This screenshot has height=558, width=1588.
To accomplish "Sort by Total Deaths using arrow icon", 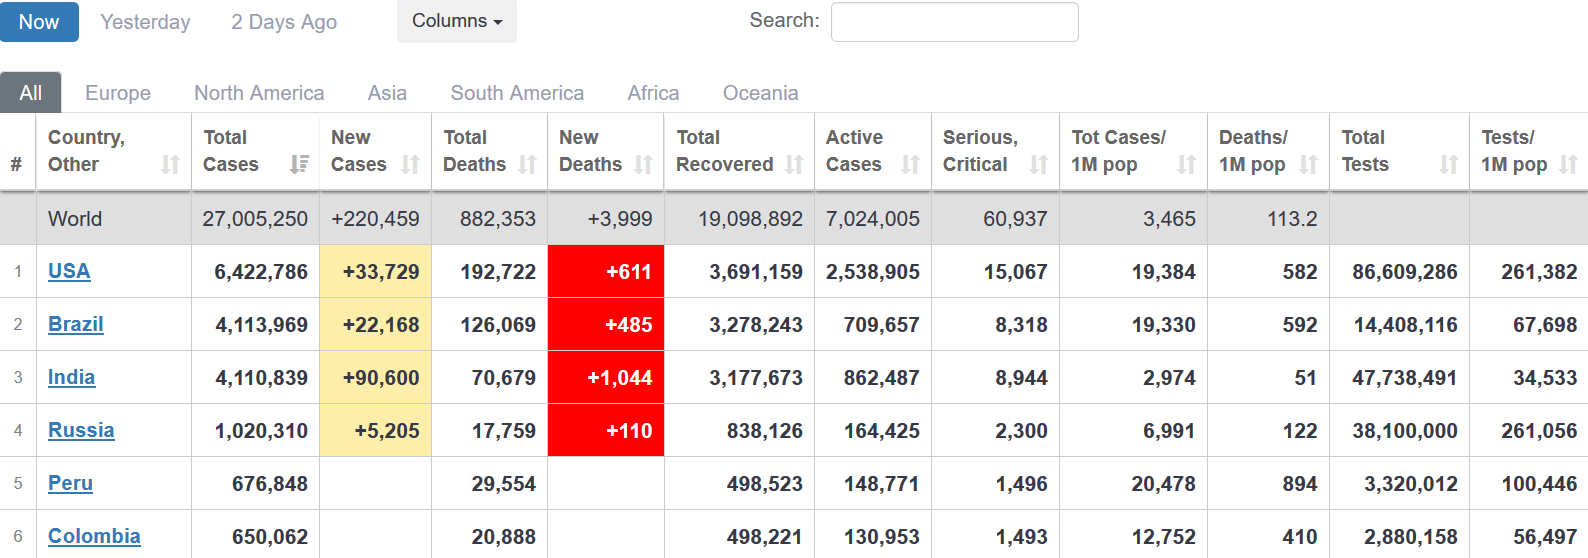I will (x=527, y=164).
